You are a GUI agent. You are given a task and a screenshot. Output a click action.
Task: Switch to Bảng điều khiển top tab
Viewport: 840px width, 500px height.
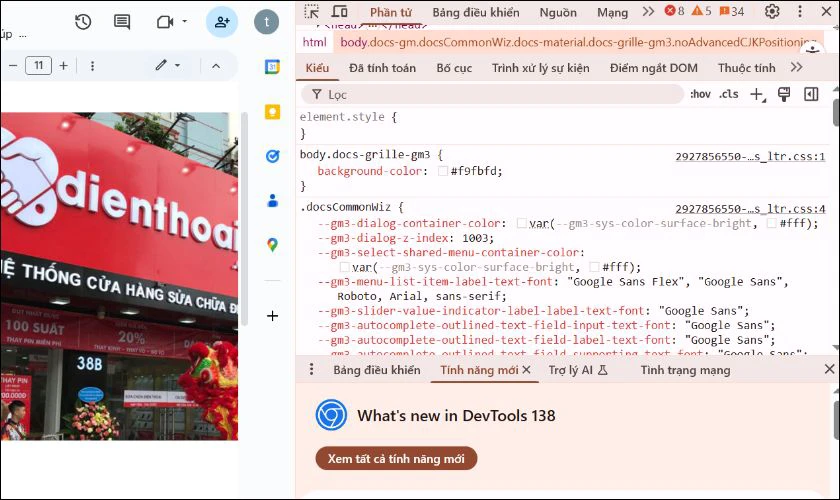(x=476, y=12)
